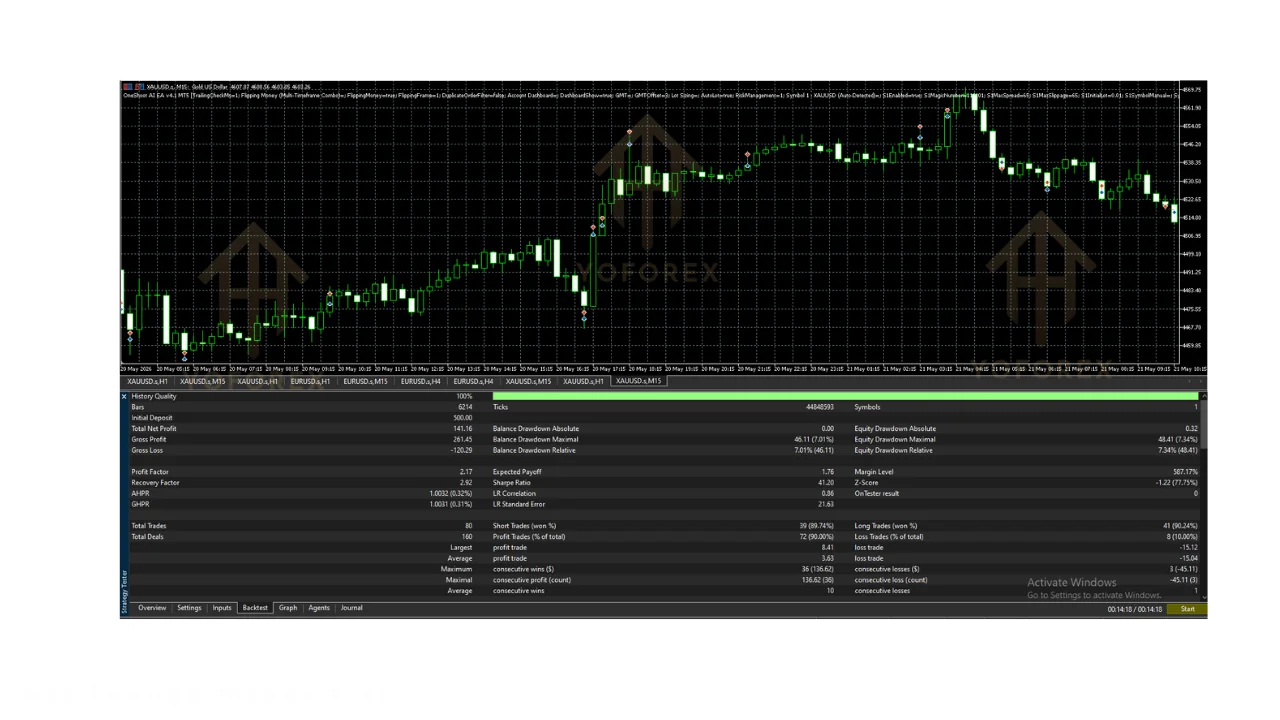Click the Total Net Profit label
This screenshot has width=1280, height=720.
coord(154,429)
